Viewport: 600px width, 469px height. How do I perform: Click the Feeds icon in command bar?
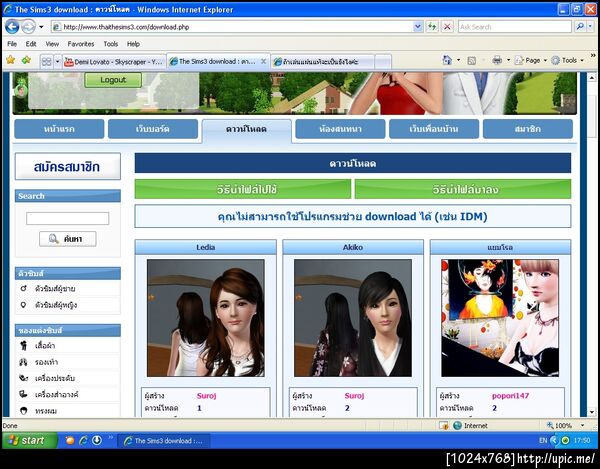pyautogui.click(x=472, y=60)
